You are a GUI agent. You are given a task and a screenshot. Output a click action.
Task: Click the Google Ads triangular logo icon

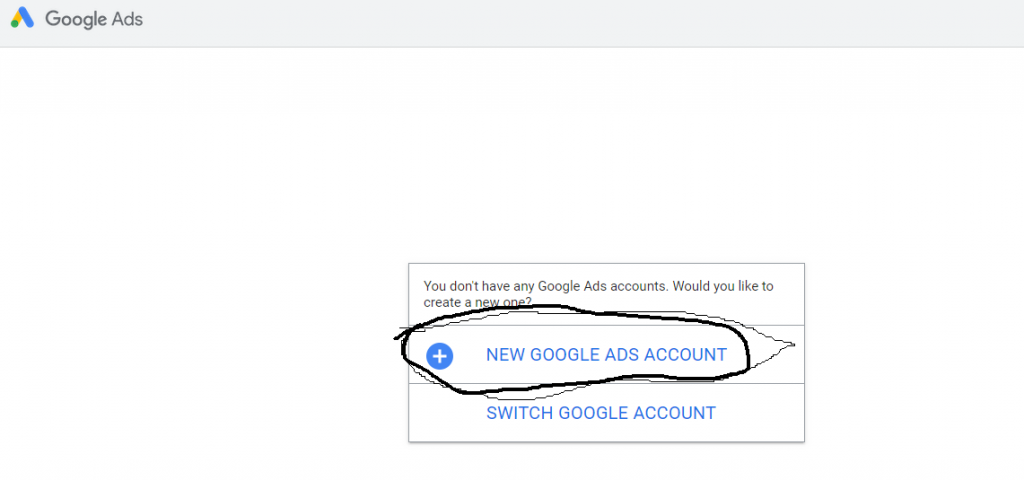[x=22, y=18]
